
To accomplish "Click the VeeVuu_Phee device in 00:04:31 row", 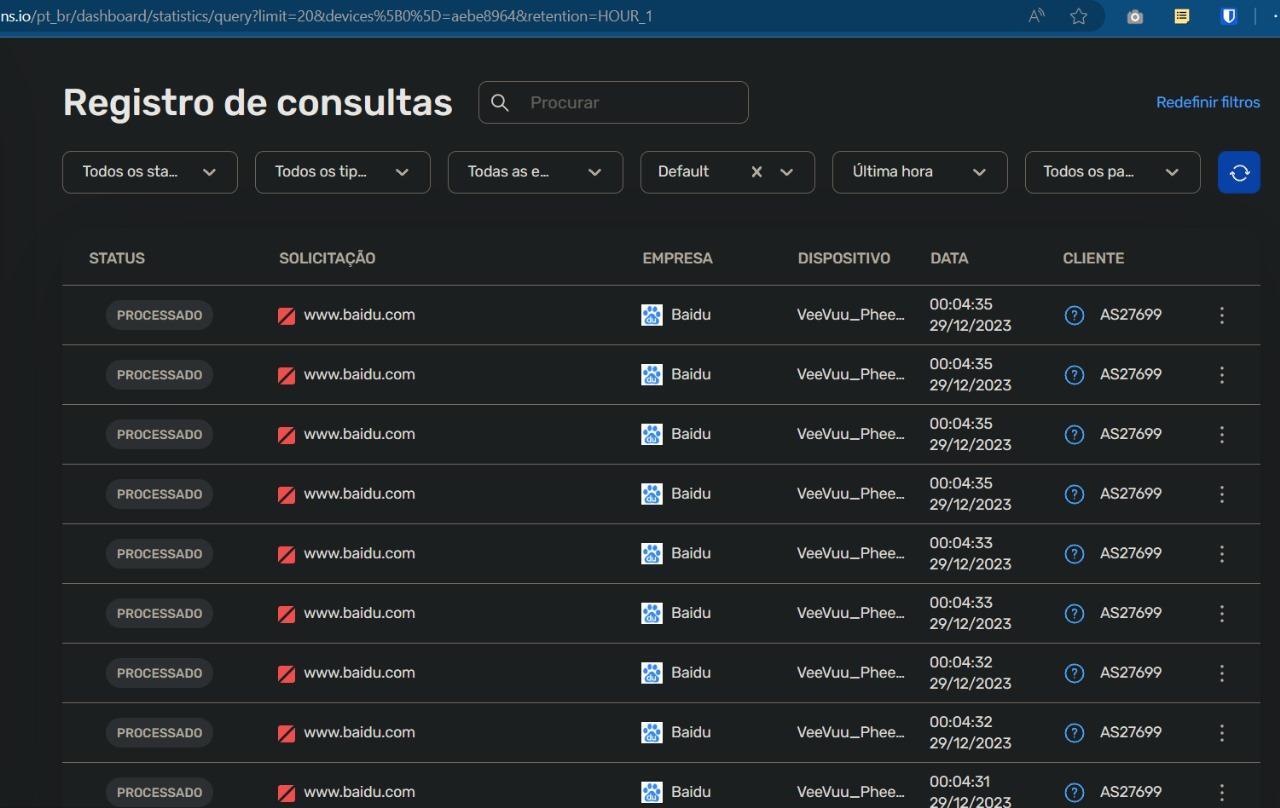I will point(851,792).
